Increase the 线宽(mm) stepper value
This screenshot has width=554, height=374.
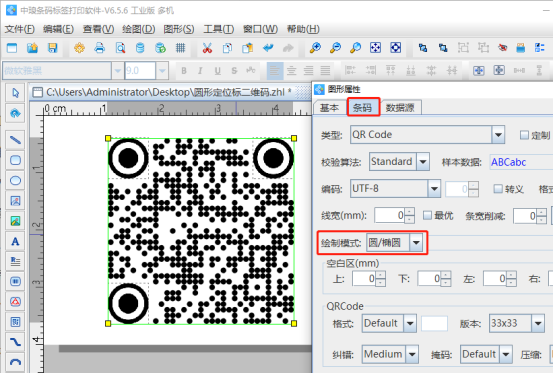tap(409, 212)
